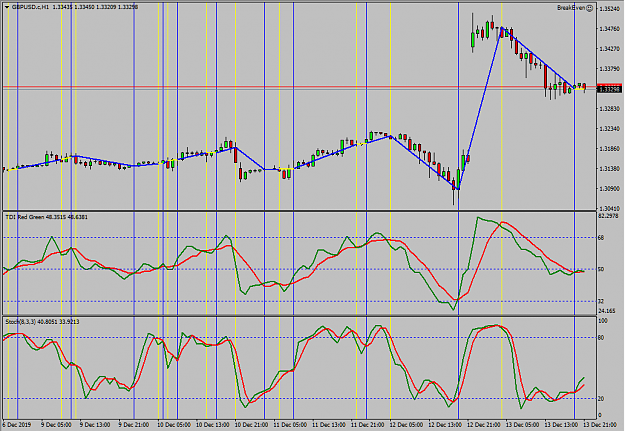The height and width of the screenshot is (431, 625).
Task: Click the 9 Dec 13:00 time axis label
Action: [x=95, y=425]
